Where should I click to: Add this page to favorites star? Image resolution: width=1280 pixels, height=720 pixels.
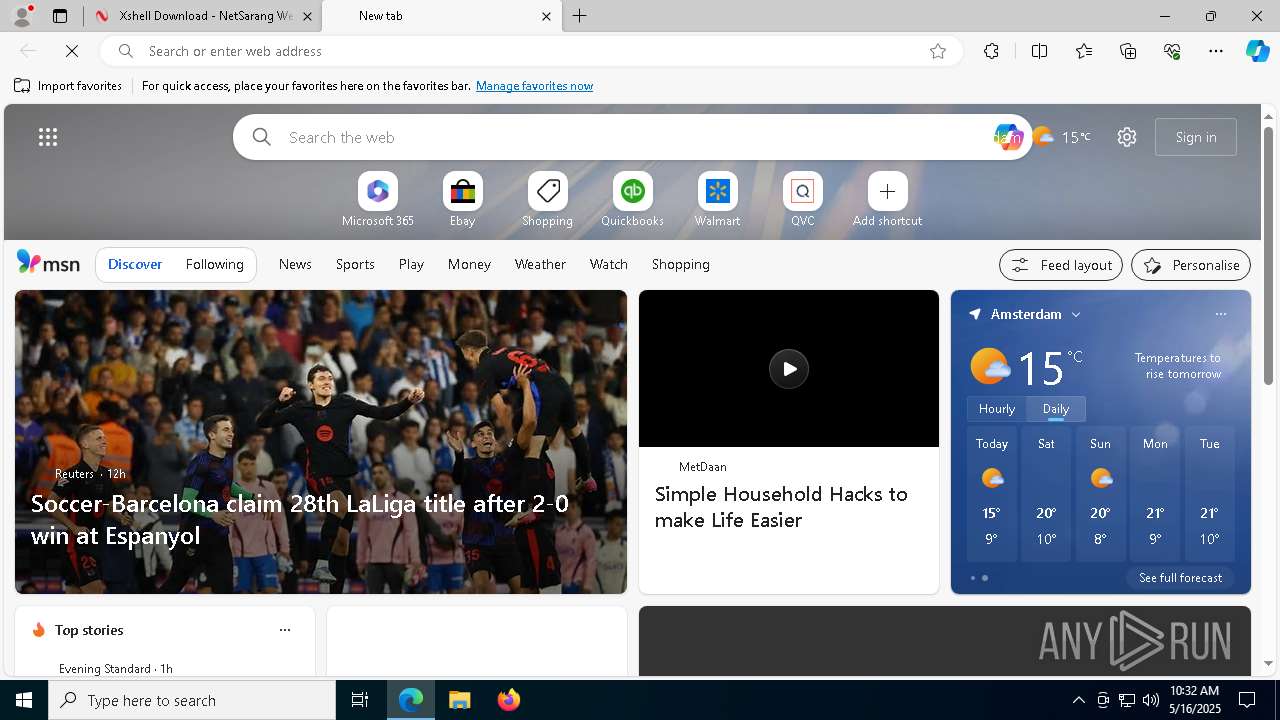pyautogui.click(x=938, y=51)
